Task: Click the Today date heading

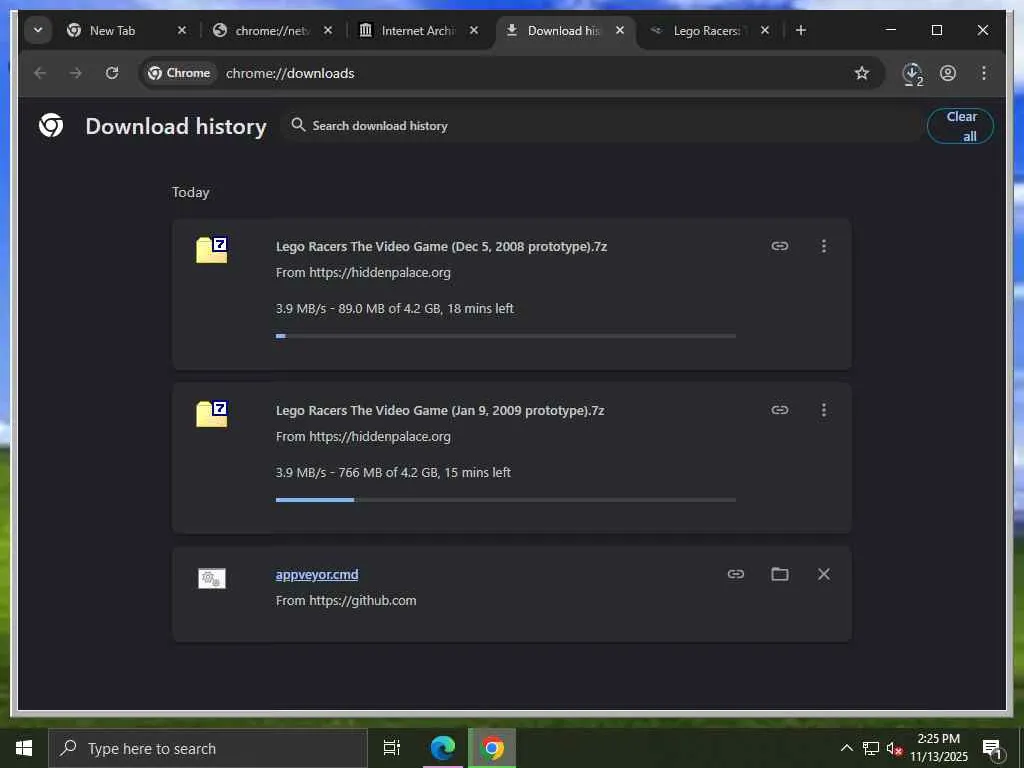Action: 191,193
